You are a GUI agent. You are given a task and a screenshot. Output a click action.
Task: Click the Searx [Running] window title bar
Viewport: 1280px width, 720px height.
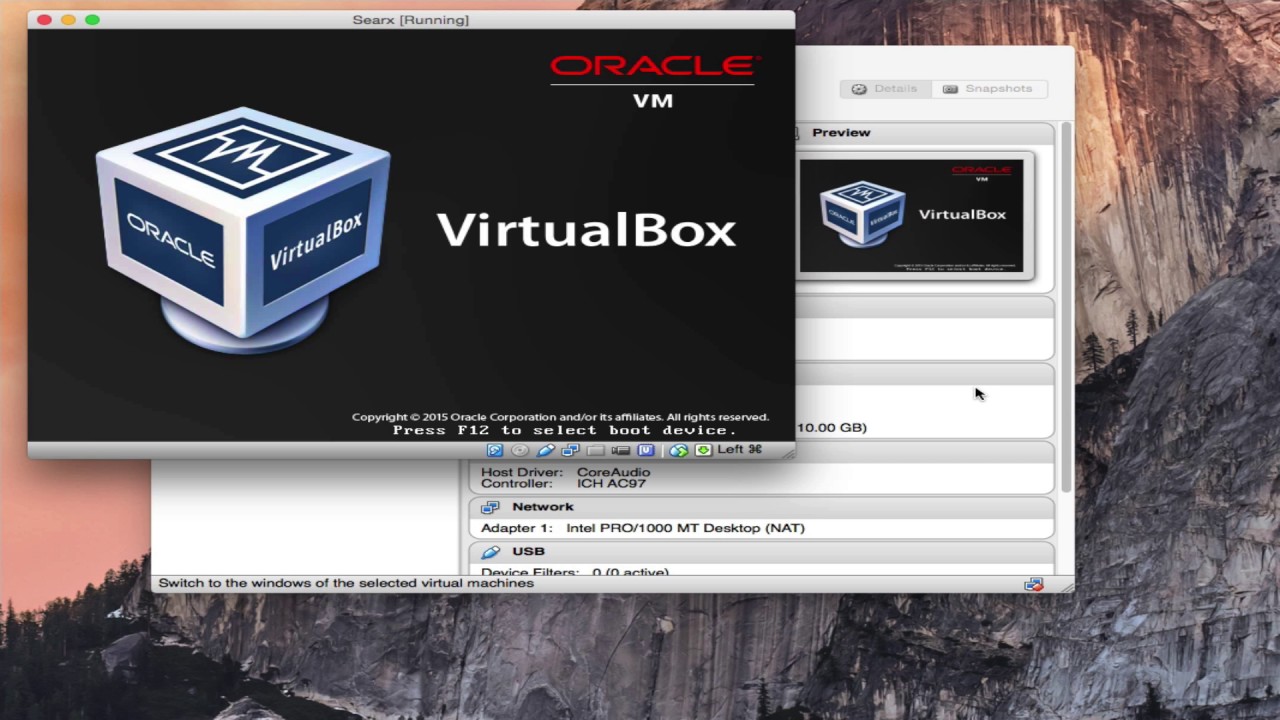[x=411, y=20]
